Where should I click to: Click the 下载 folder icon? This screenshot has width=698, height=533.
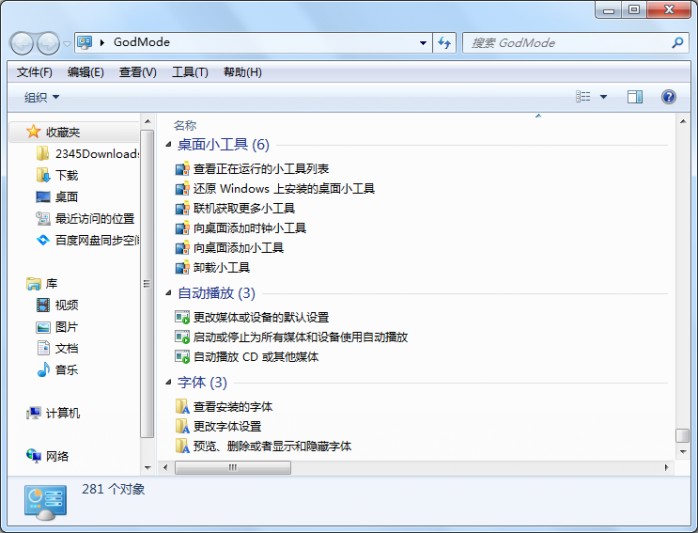pos(43,175)
